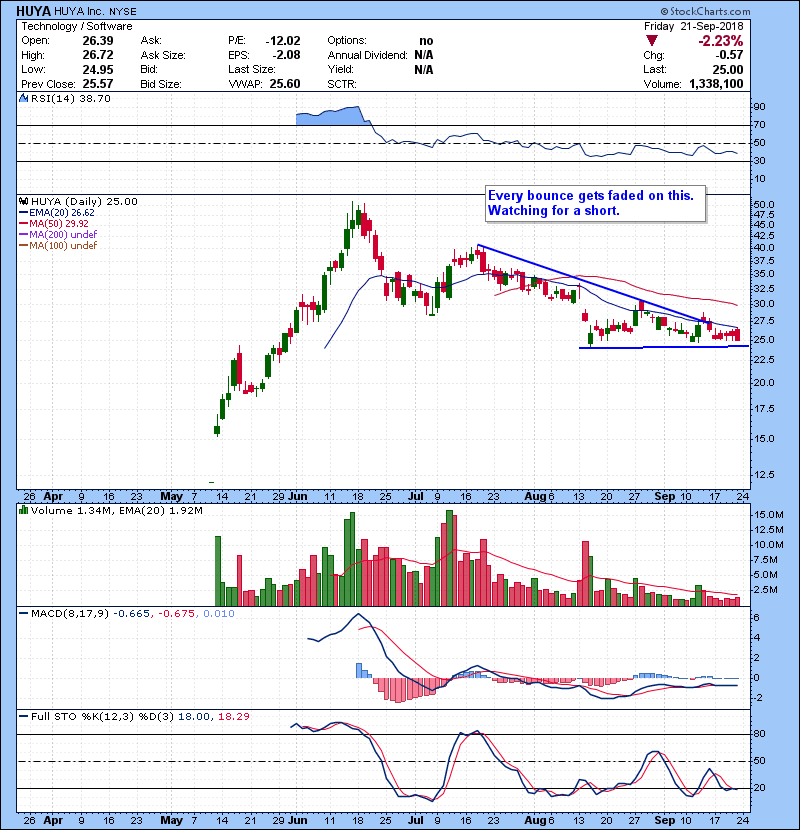Click the stochastic %D value 18.29
The image size is (800, 830).
point(233,717)
